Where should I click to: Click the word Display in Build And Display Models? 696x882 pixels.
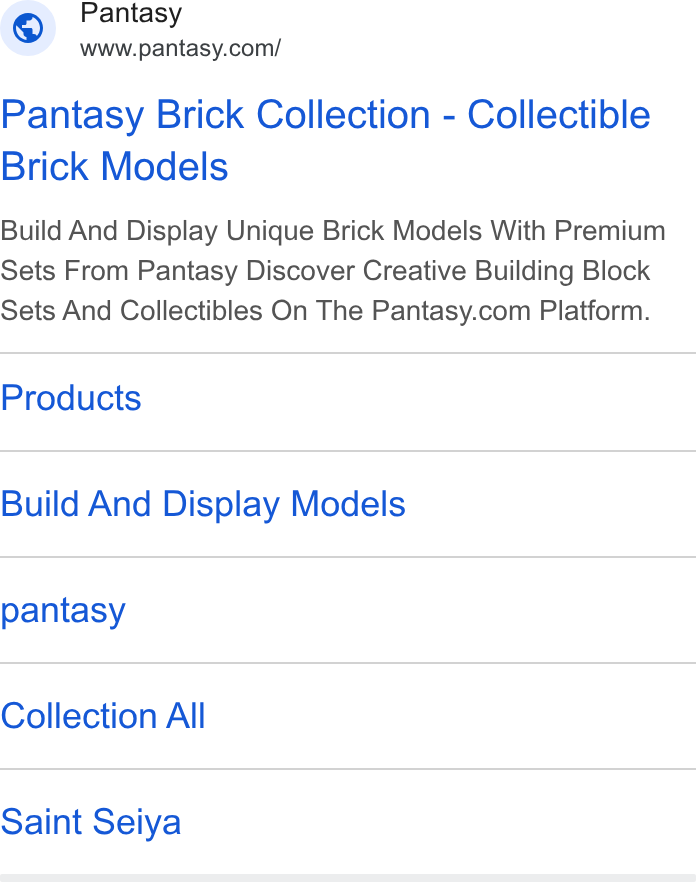pos(221,504)
